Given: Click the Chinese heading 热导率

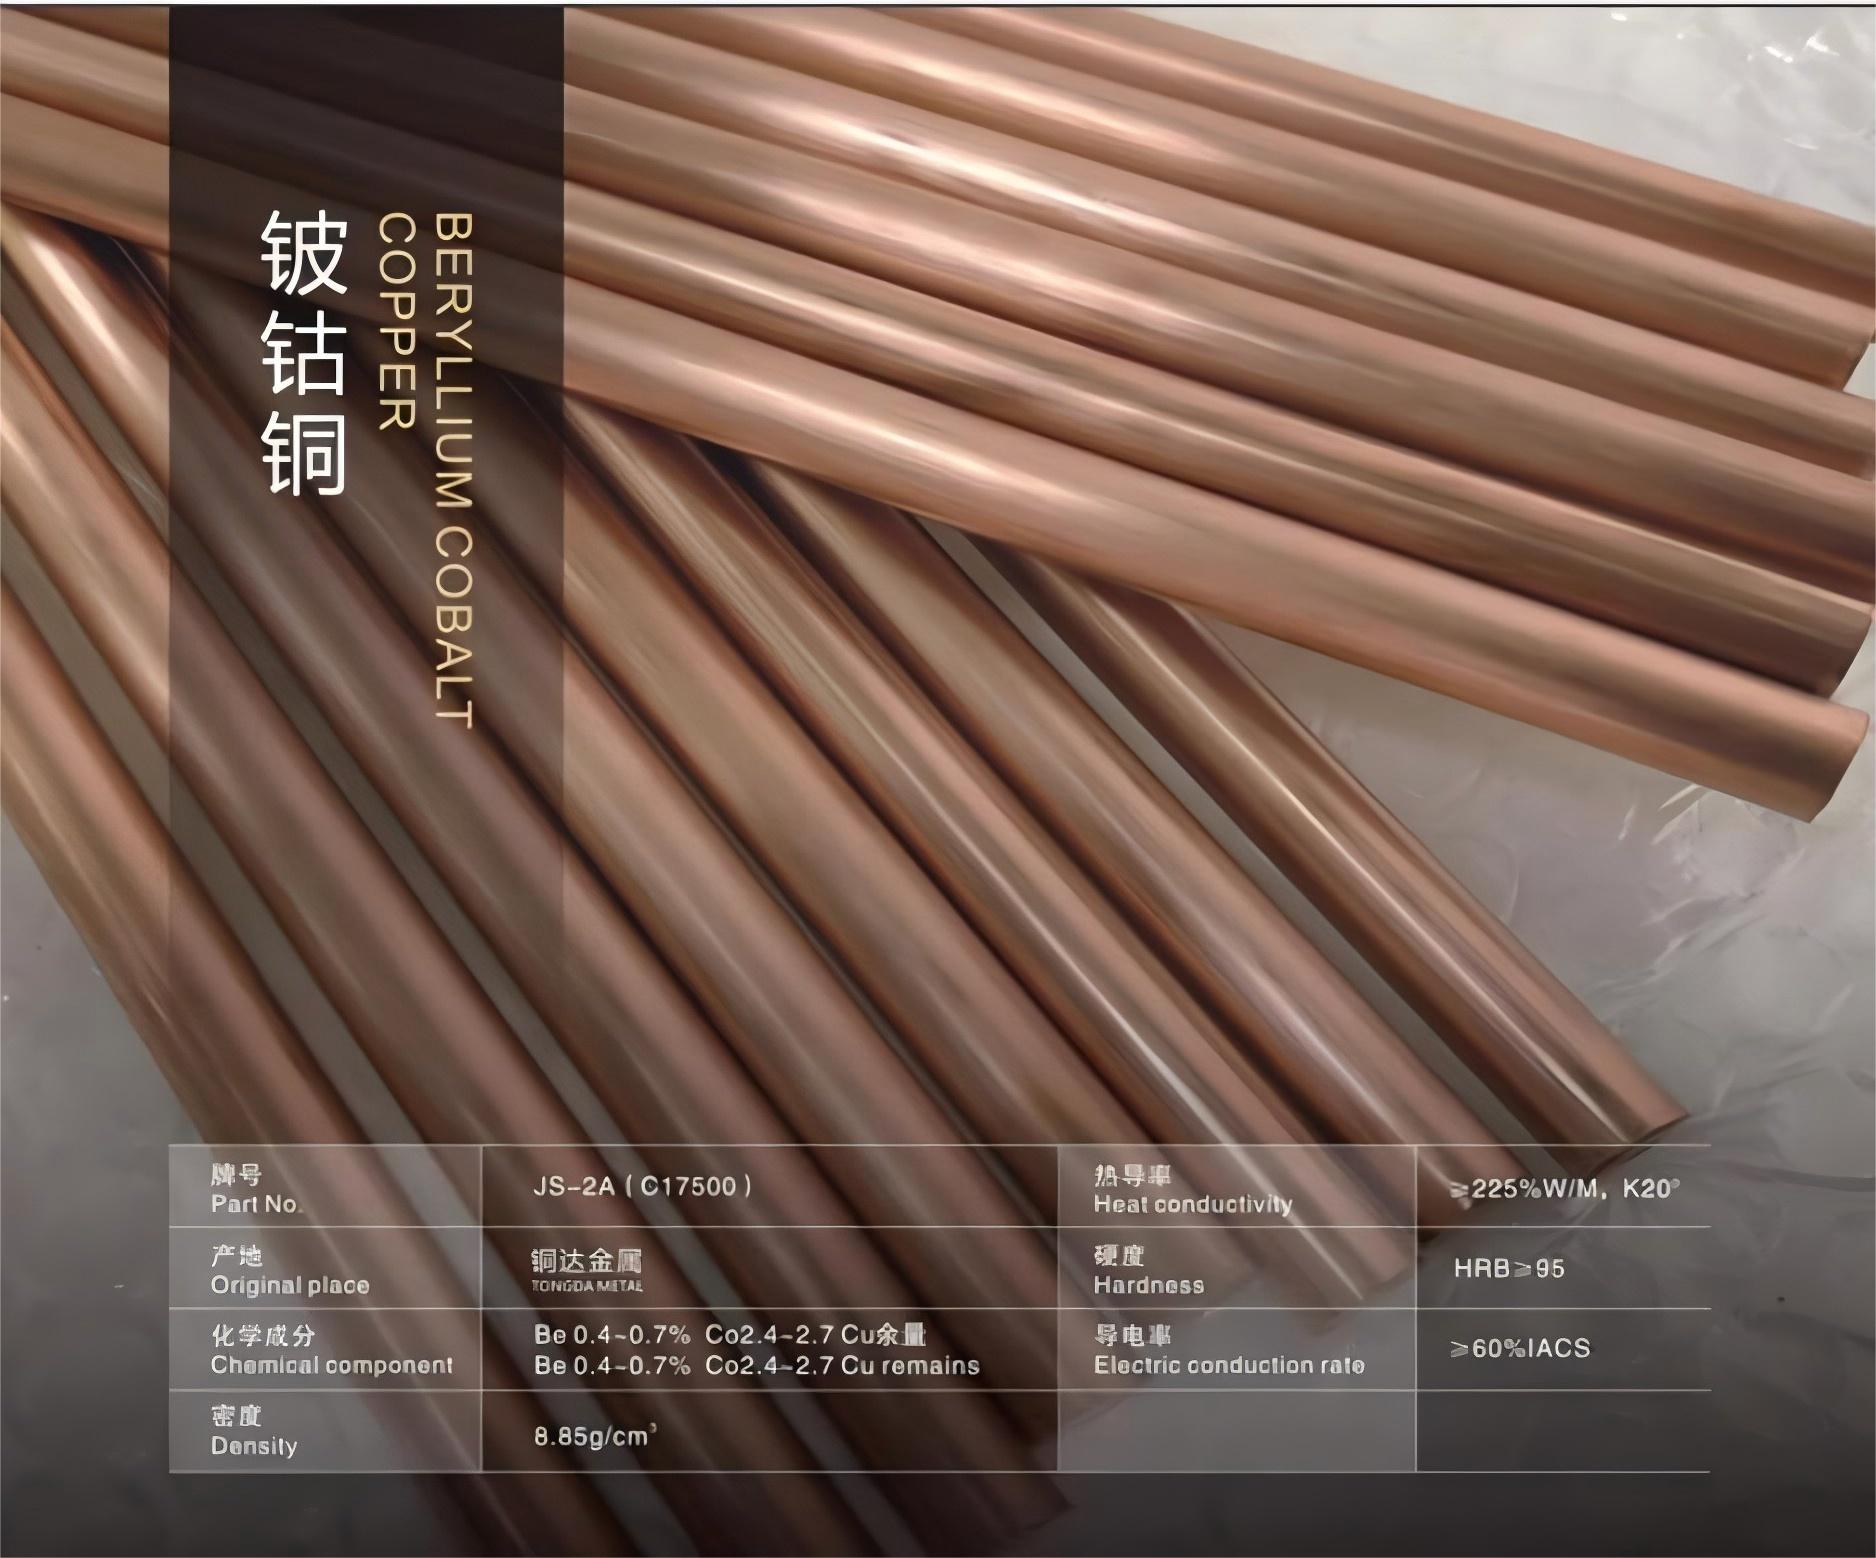Looking at the screenshot, I should pos(1131,1177).
